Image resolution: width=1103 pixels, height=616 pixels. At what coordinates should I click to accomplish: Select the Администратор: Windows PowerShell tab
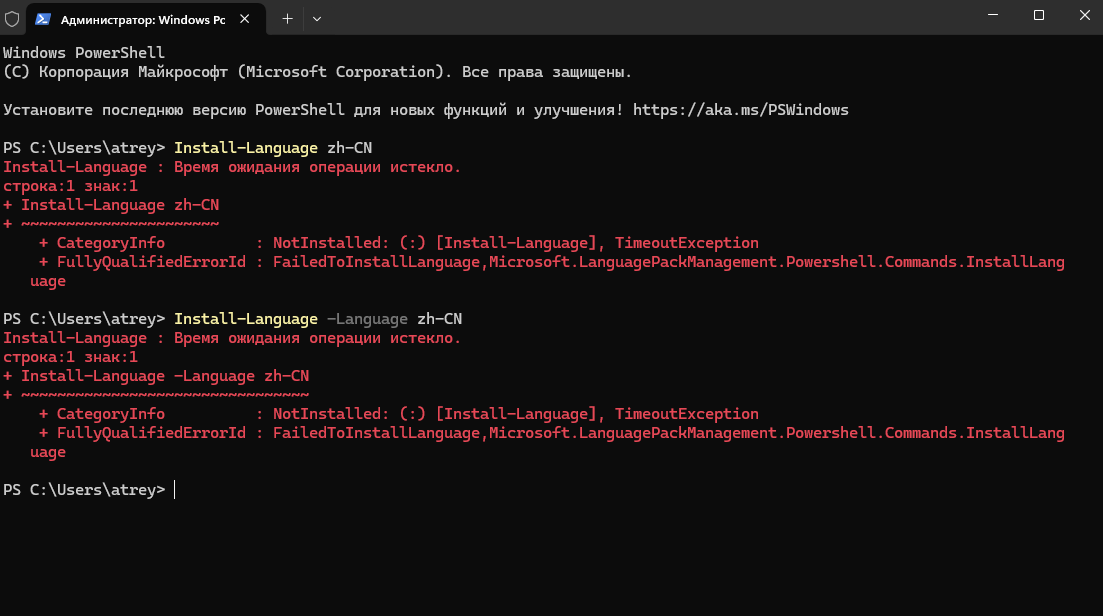tap(146, 19)
